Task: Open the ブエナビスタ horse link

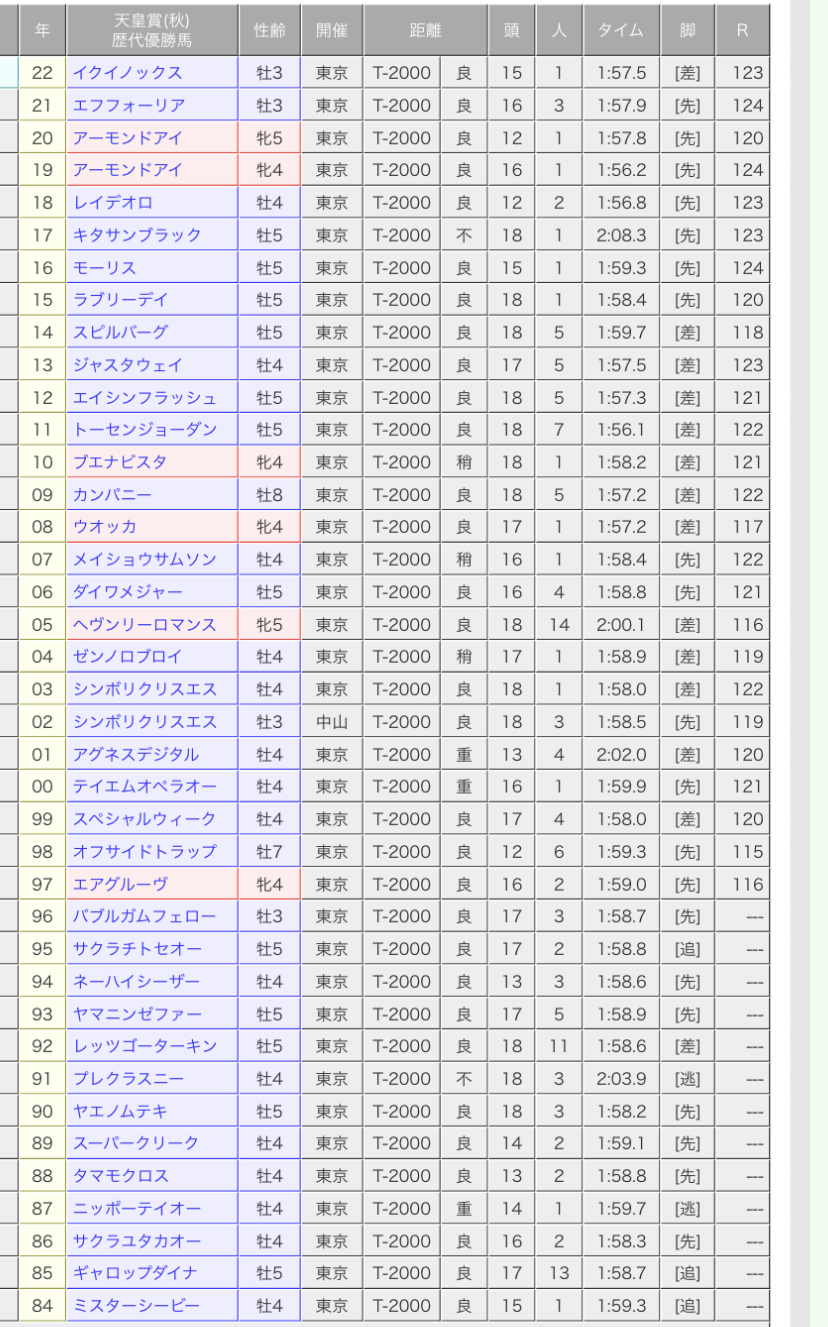Action: (x=120, y=462)
